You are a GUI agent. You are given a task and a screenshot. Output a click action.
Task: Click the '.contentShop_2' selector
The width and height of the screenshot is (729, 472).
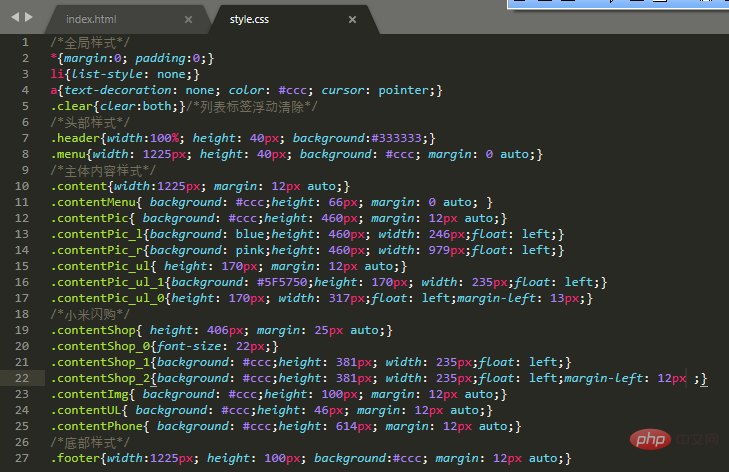(x=100, y=378)
